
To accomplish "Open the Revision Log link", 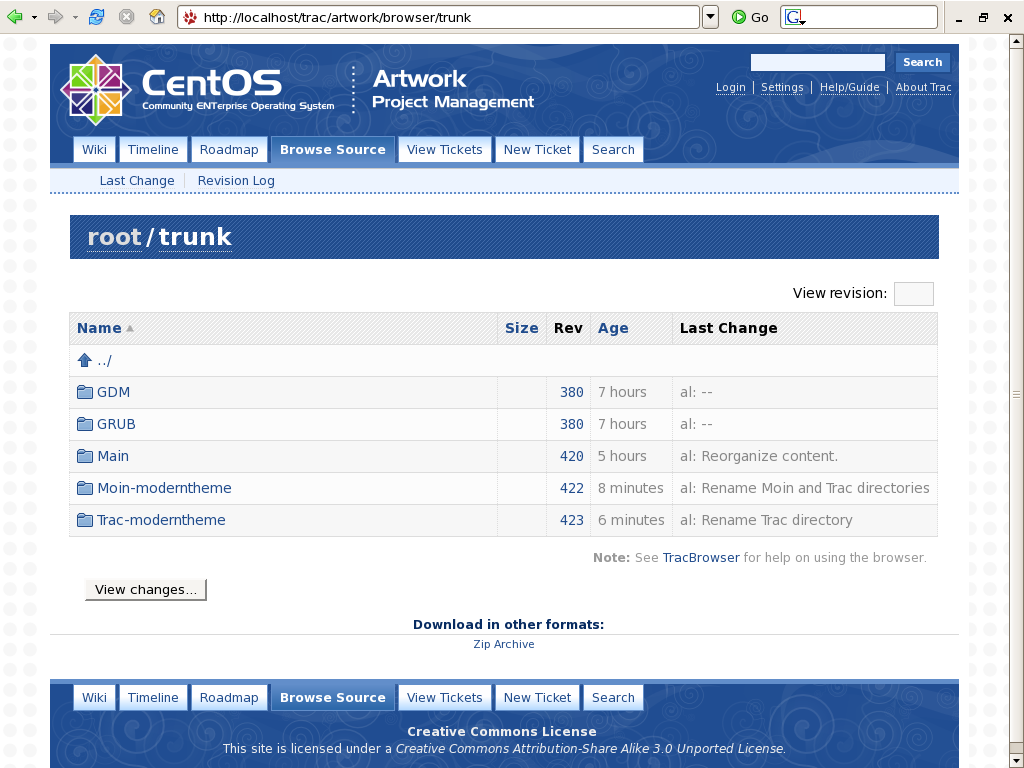I will pos(236,181).
